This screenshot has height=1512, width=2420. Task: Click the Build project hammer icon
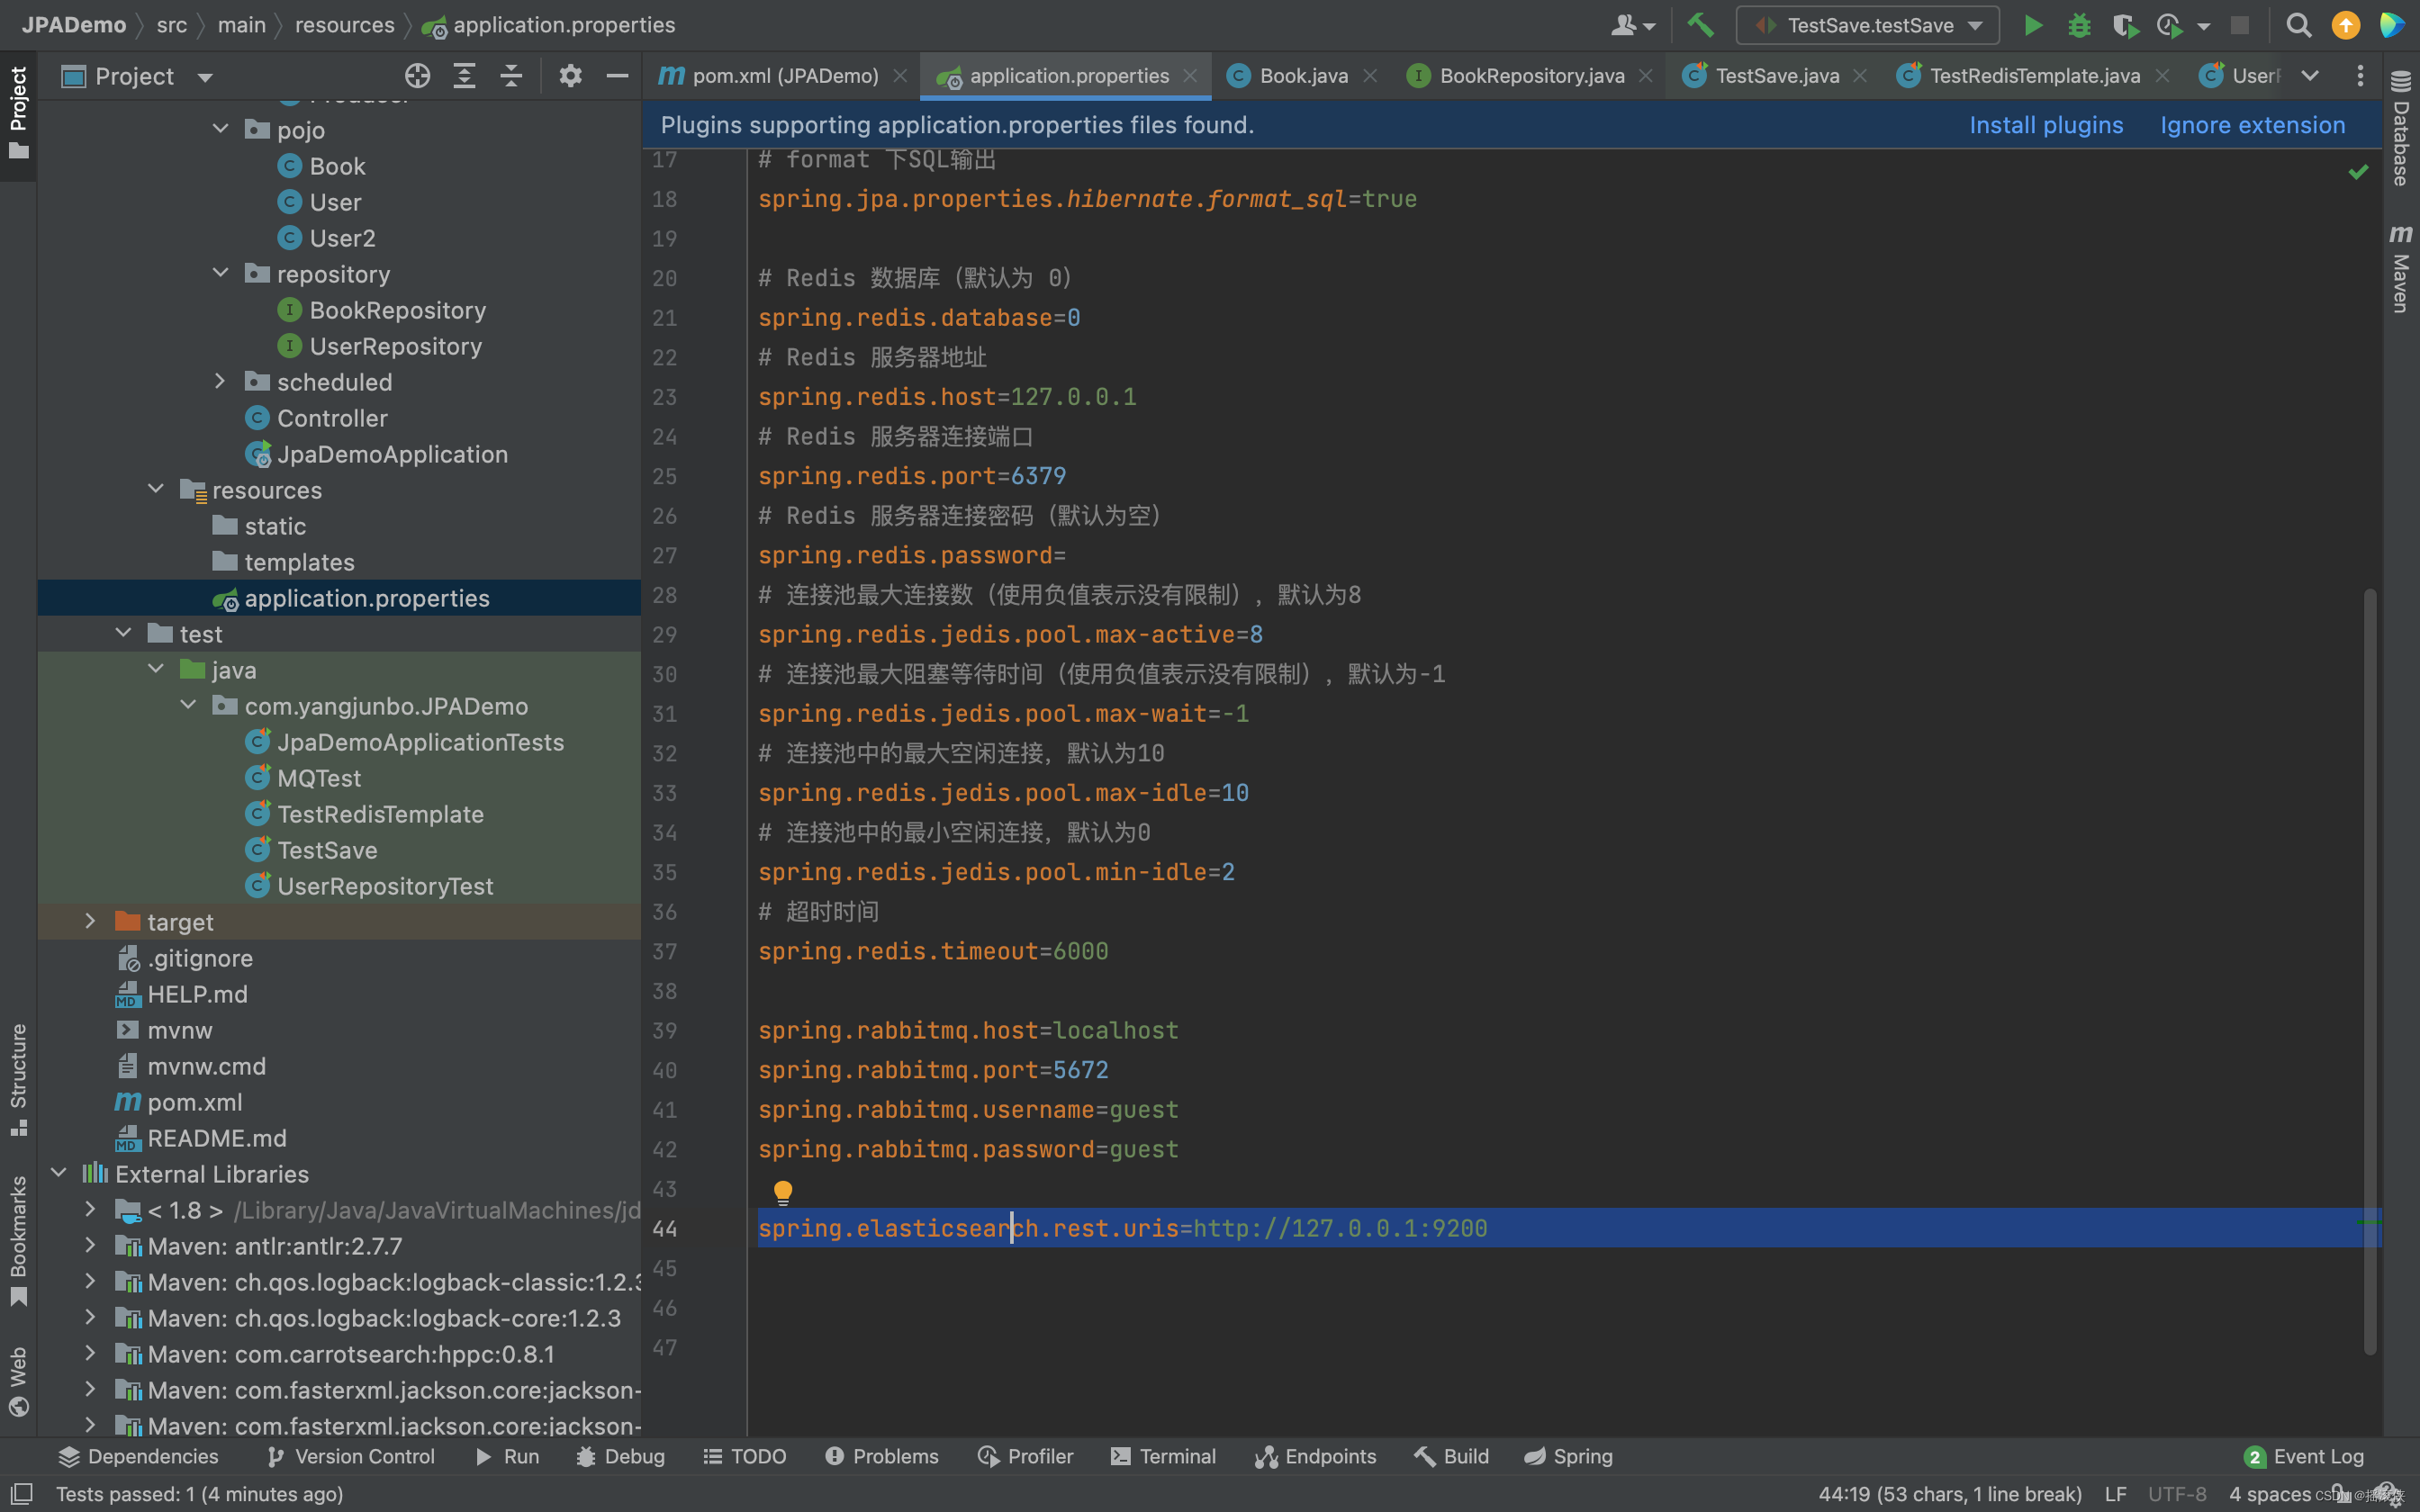tap(1700, 25)
